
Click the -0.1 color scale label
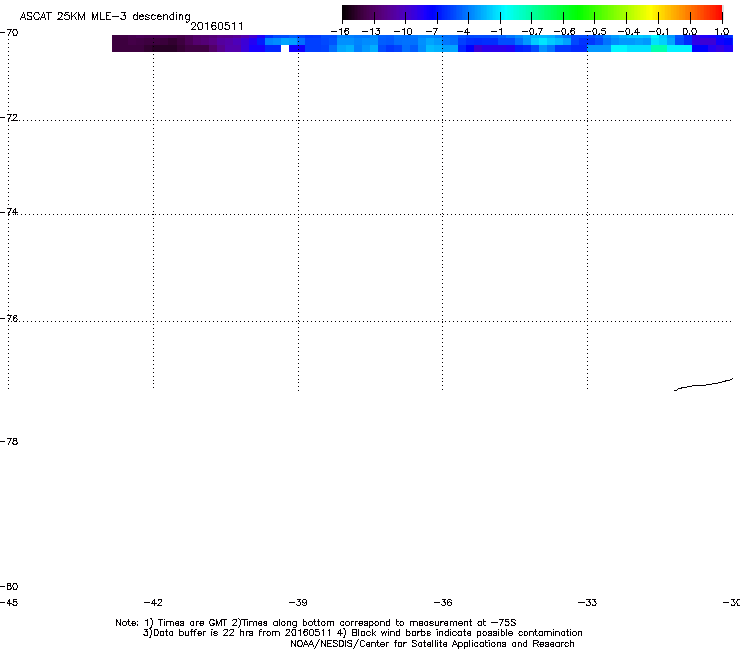click(x=659, y=32)
